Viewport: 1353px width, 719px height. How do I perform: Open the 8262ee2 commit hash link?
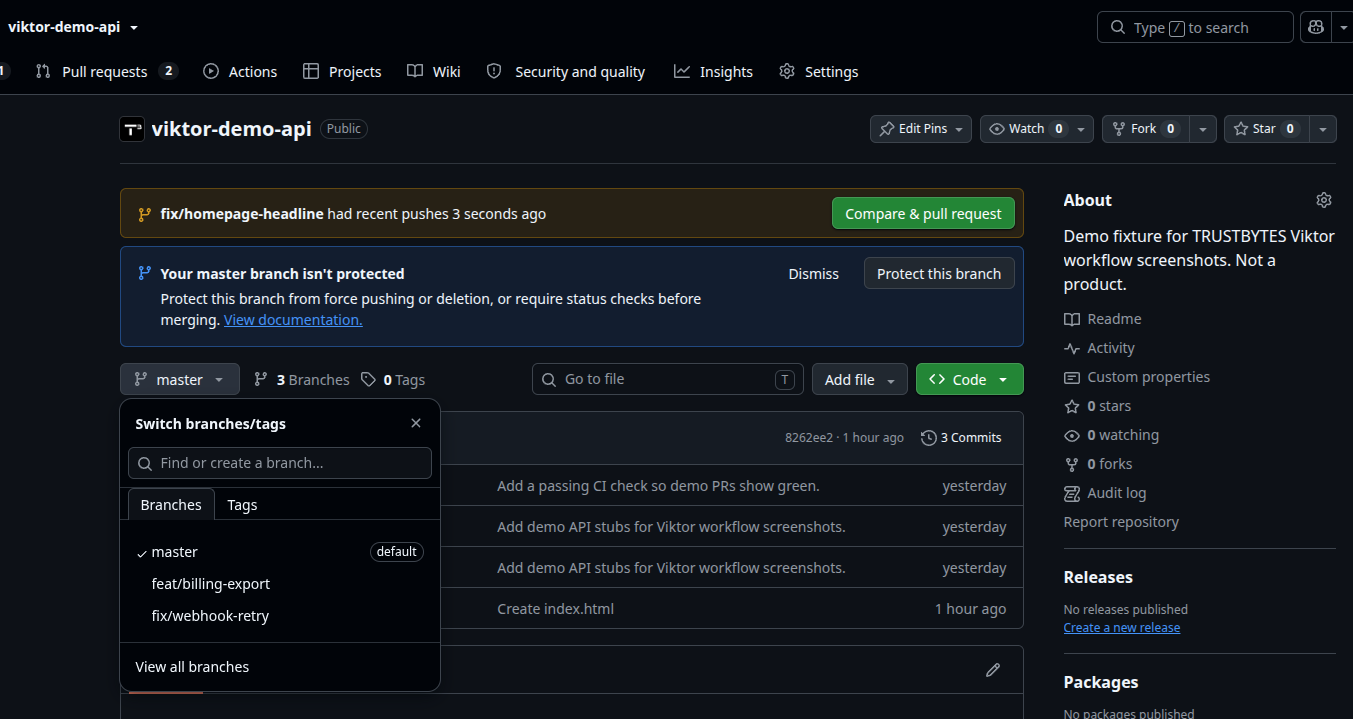(x=808, y=438)
